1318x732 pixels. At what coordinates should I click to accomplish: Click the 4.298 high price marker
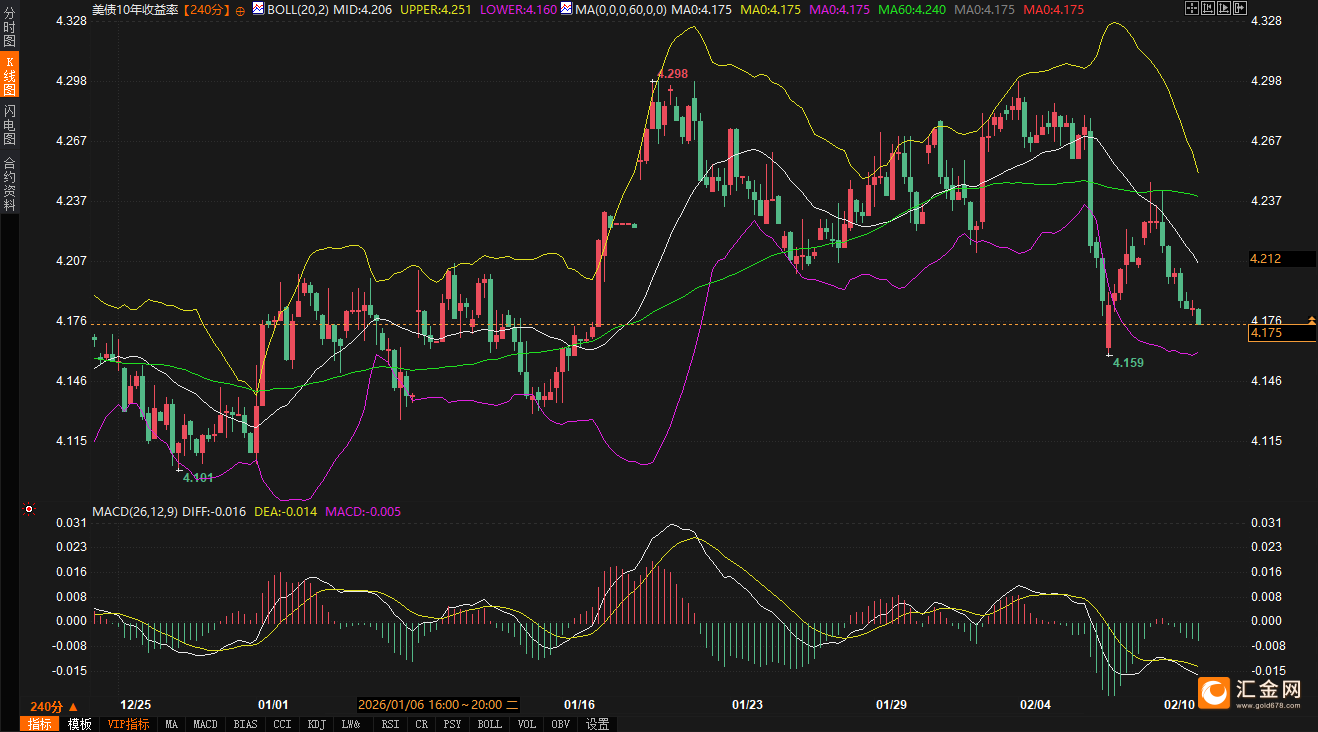[x=672, y=74]
